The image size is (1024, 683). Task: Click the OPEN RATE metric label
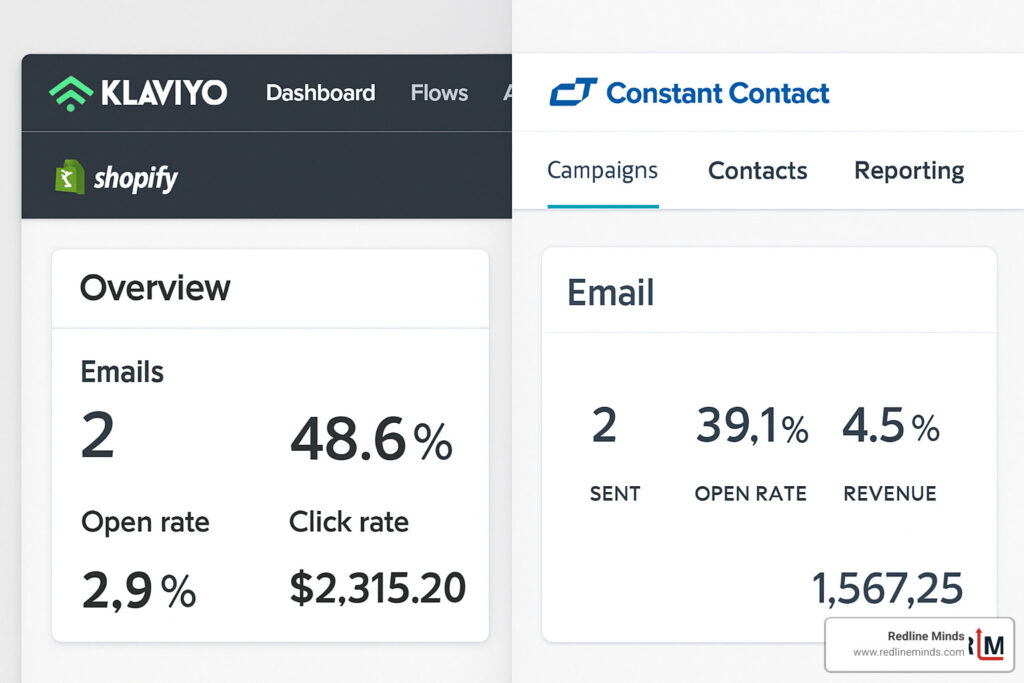pyautogui.click(x=750, y=493)
